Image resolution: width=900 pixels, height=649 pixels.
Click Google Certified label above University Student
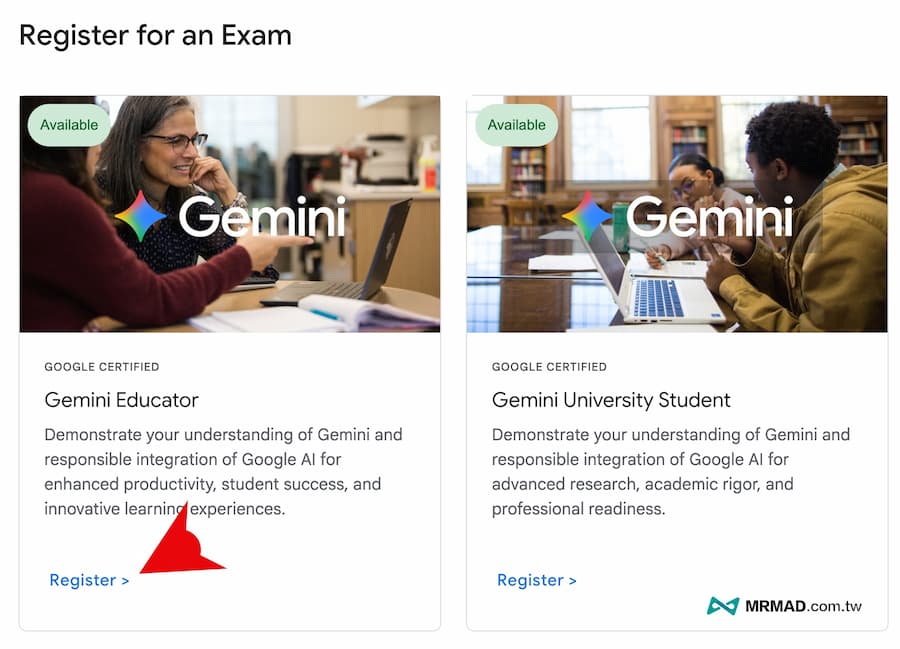[549, 367]
